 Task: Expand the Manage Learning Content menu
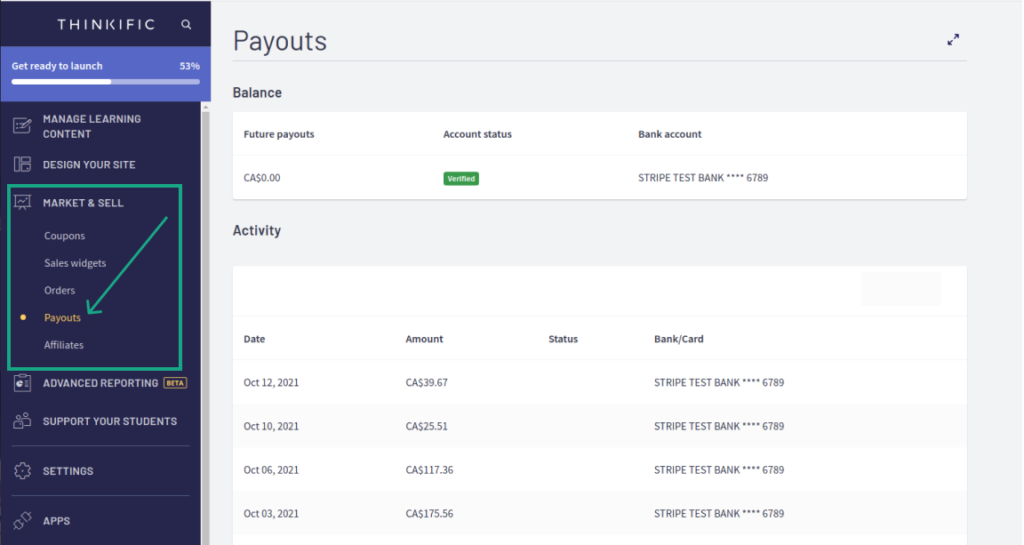click(91, 126)
